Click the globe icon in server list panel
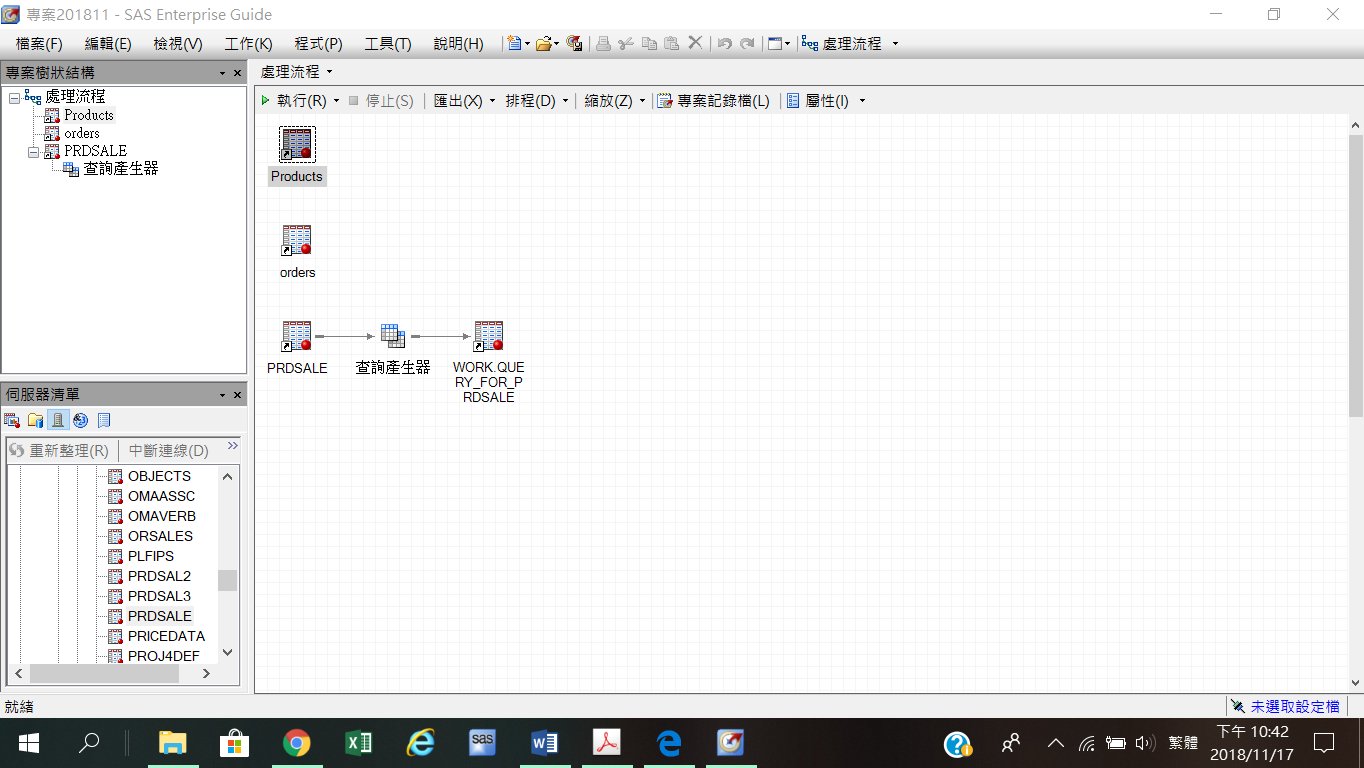This screenshot has width=1364, height=768. click(80, 420)
